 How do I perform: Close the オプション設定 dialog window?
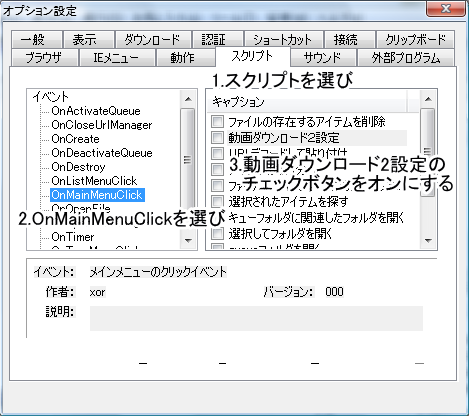tap(446, 8)
